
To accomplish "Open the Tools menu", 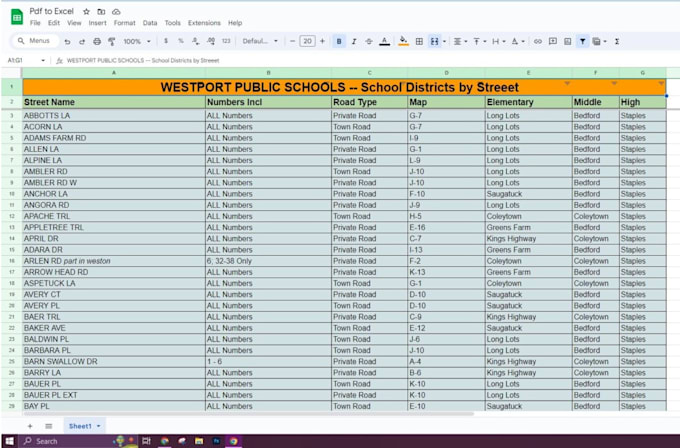I will pos(172,23).
